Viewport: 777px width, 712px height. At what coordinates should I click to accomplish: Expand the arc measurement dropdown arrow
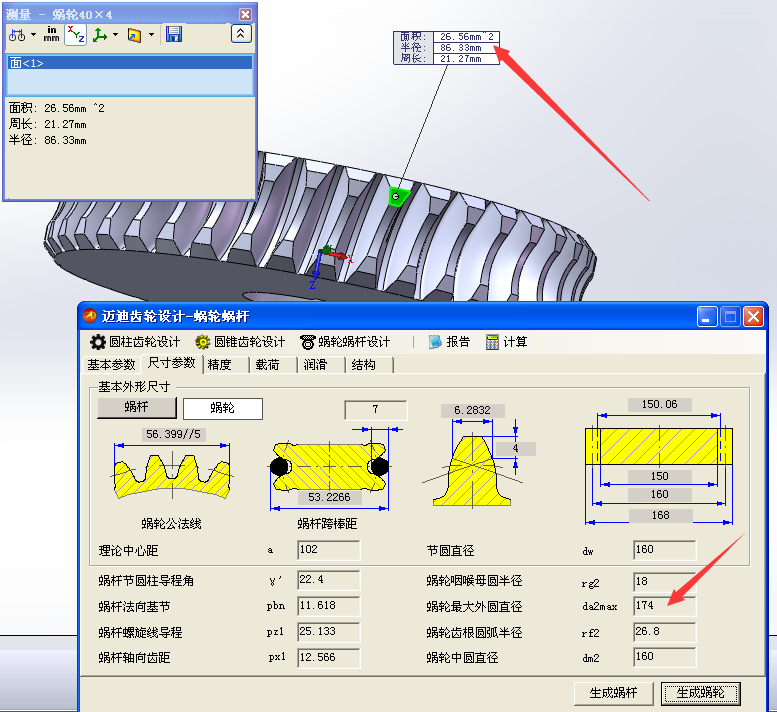(x=33, y=35)
